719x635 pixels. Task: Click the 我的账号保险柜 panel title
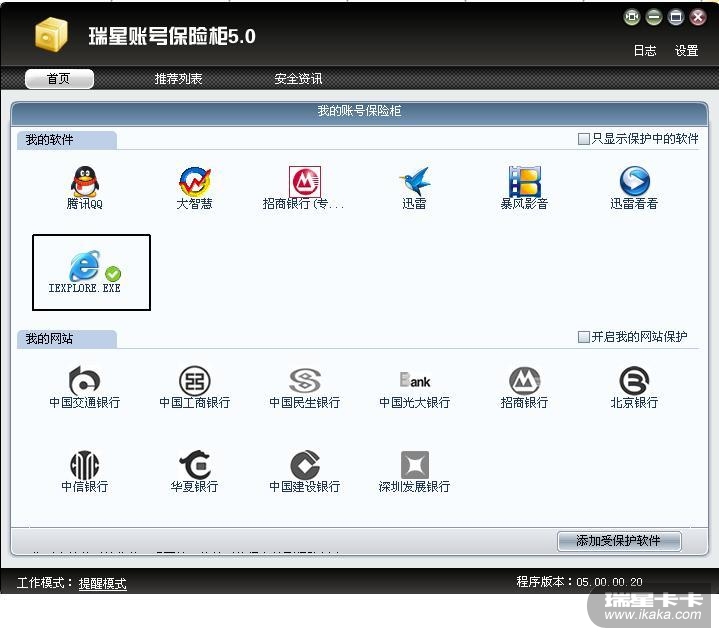click(x=360, y=111)
